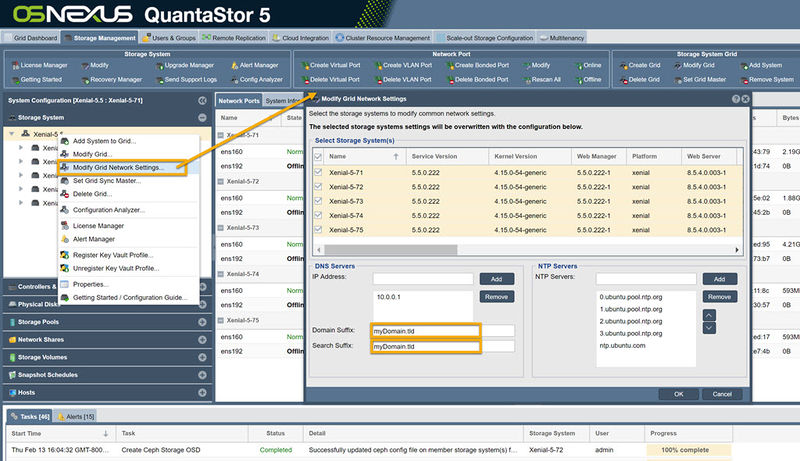Image resolution: width=800 pixels, height=461 pixels.
Task: Open Alert Manager from the toolbar
Action: click(254, 65)
